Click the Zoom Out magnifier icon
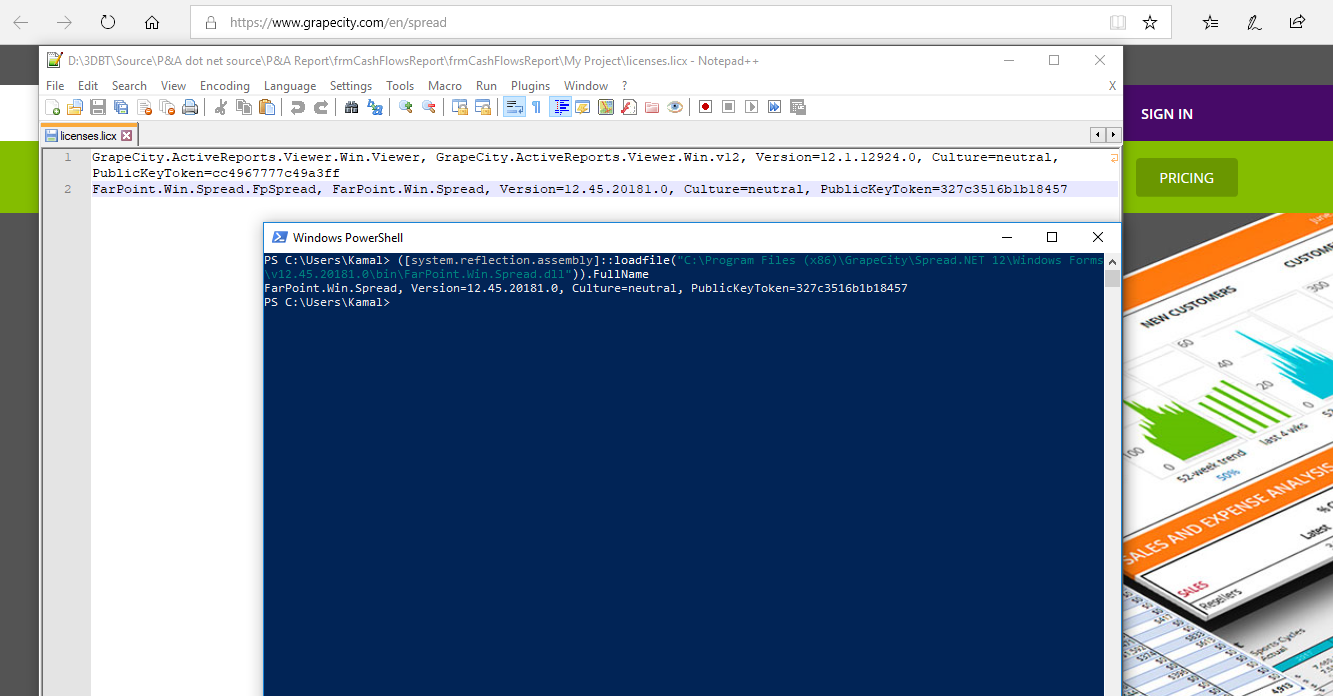Screen dimensions: 1333x696 click(429, 107)
